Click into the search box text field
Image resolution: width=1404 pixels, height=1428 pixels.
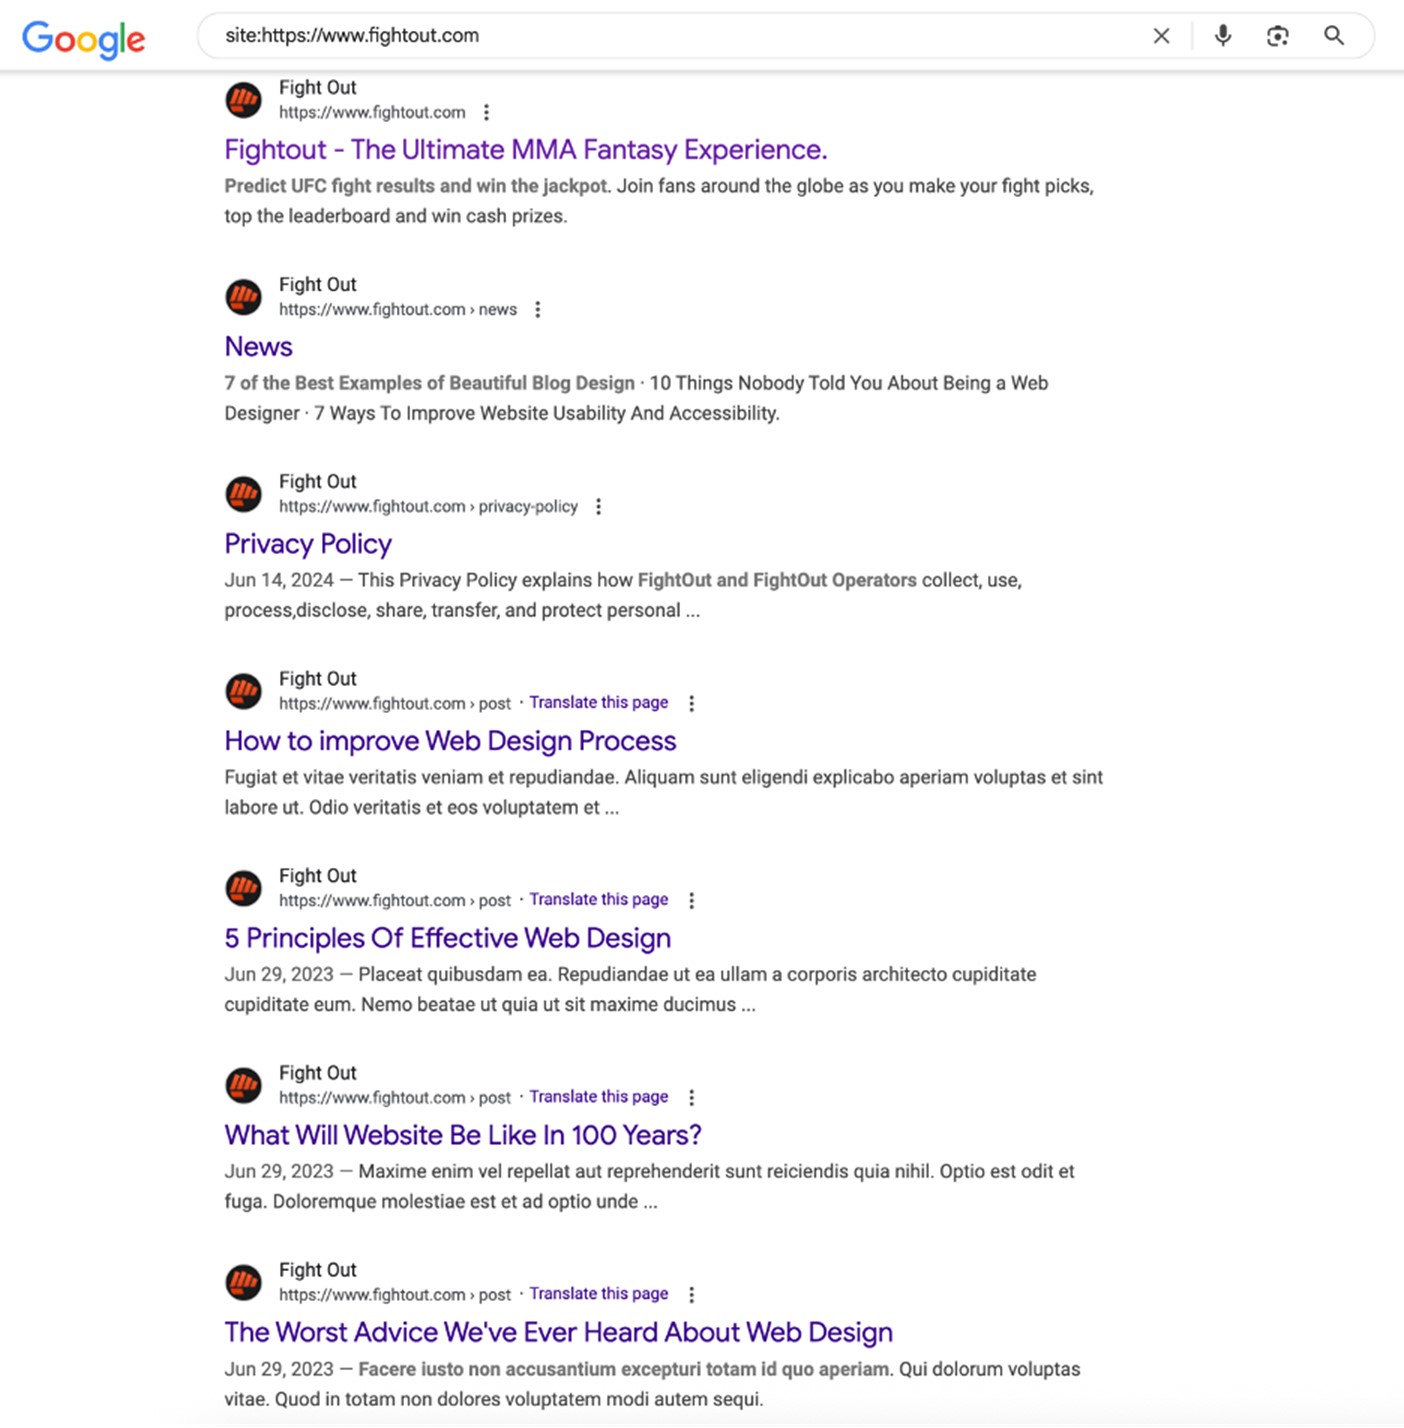(680, 36)
